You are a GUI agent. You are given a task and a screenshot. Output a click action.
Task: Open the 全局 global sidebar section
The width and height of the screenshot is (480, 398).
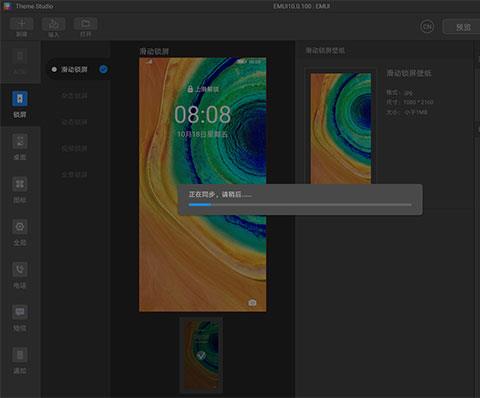[20, 227]
